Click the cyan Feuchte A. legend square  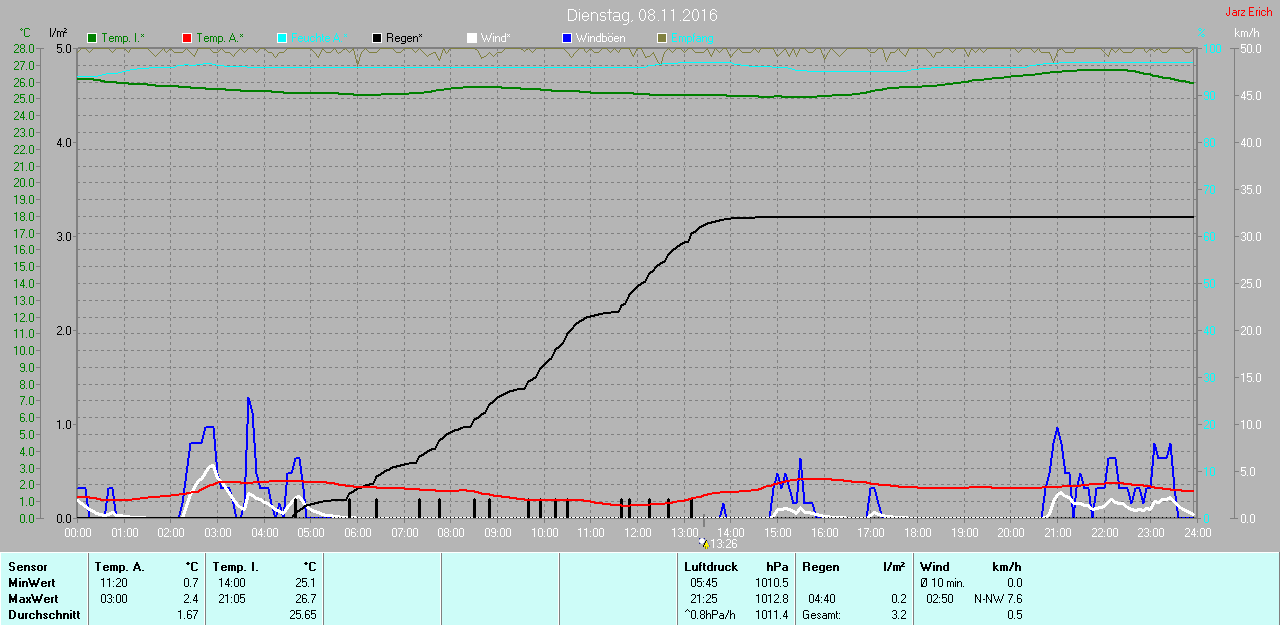click(x=282, y=38)
